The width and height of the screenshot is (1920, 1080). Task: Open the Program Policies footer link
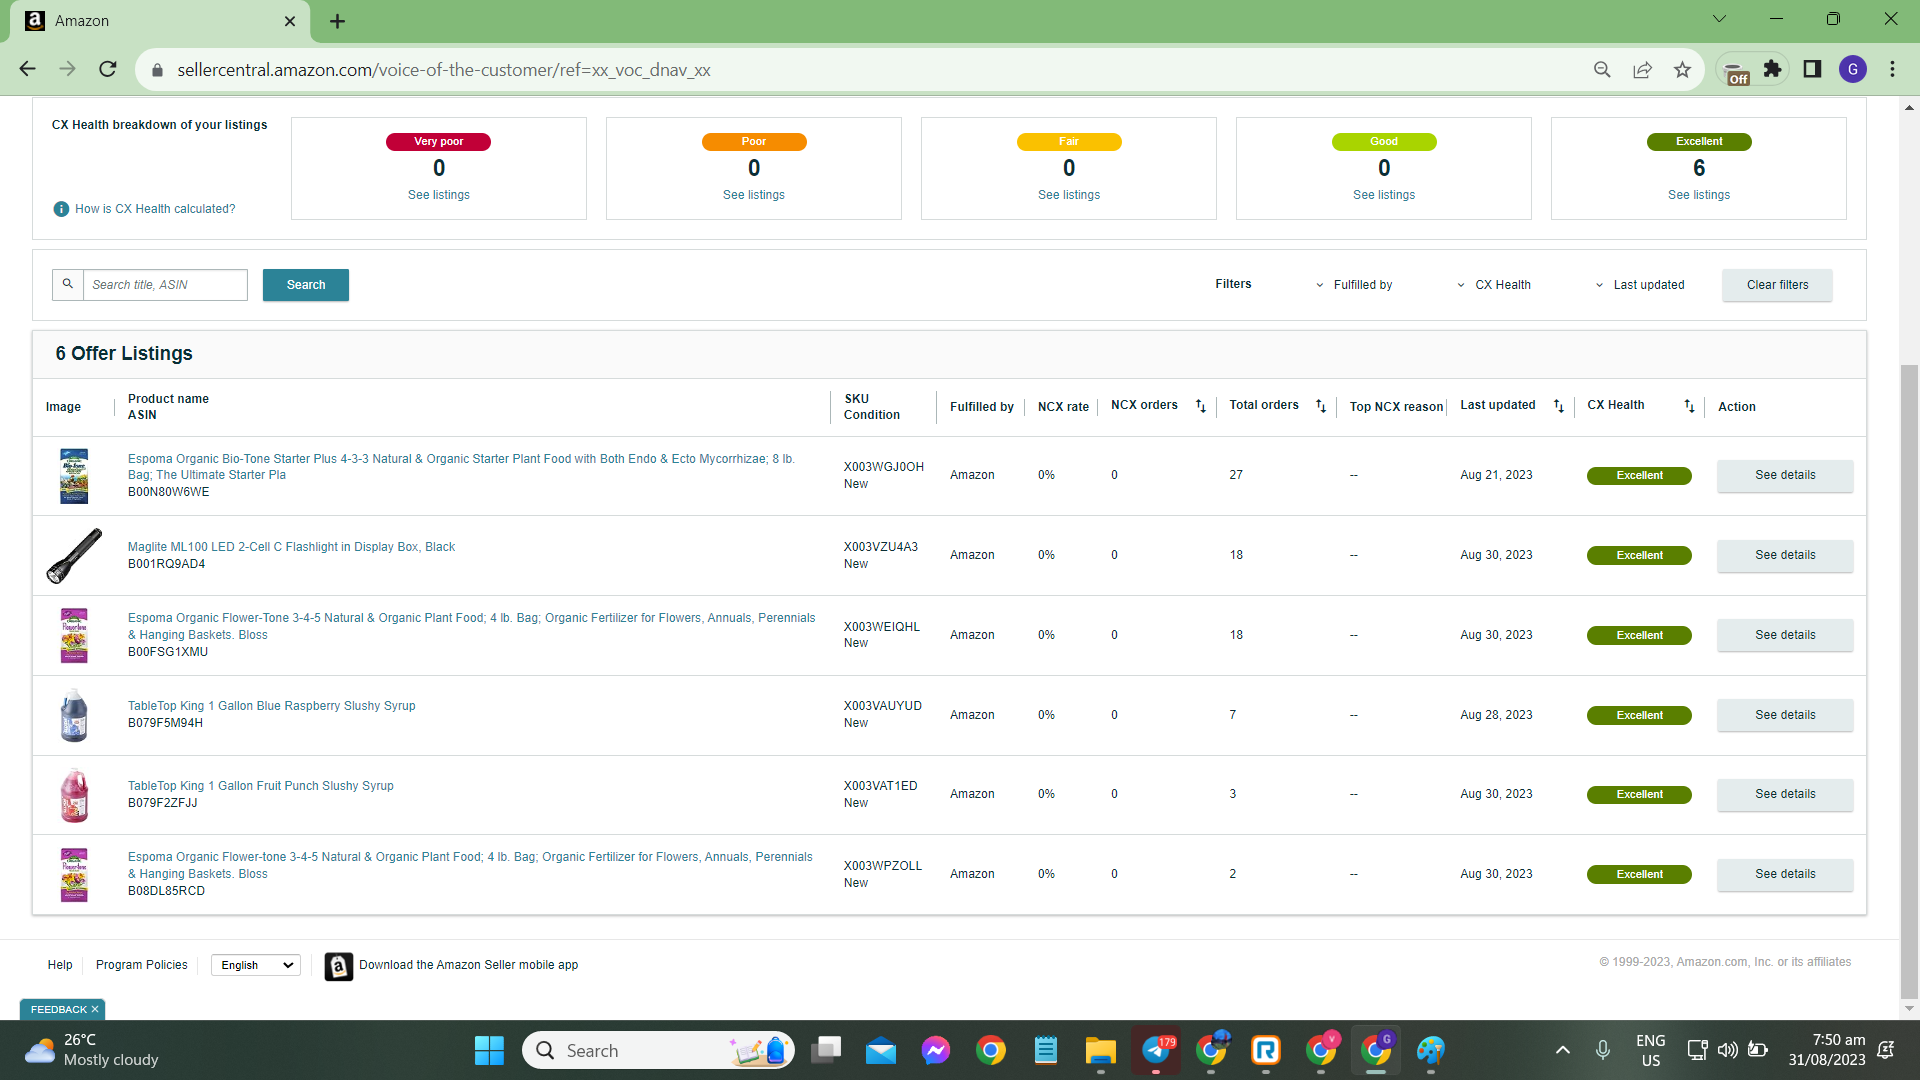pos(142,965)
